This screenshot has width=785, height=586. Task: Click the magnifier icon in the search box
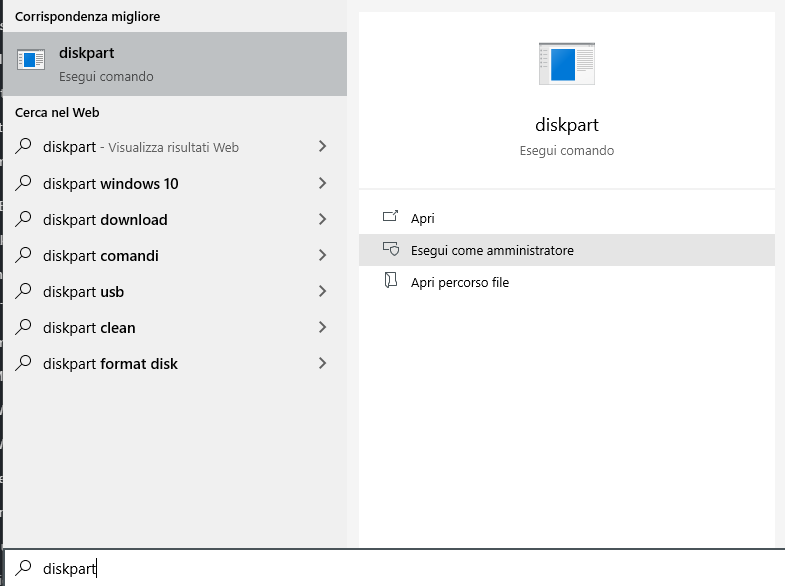(x=23, y=567)
